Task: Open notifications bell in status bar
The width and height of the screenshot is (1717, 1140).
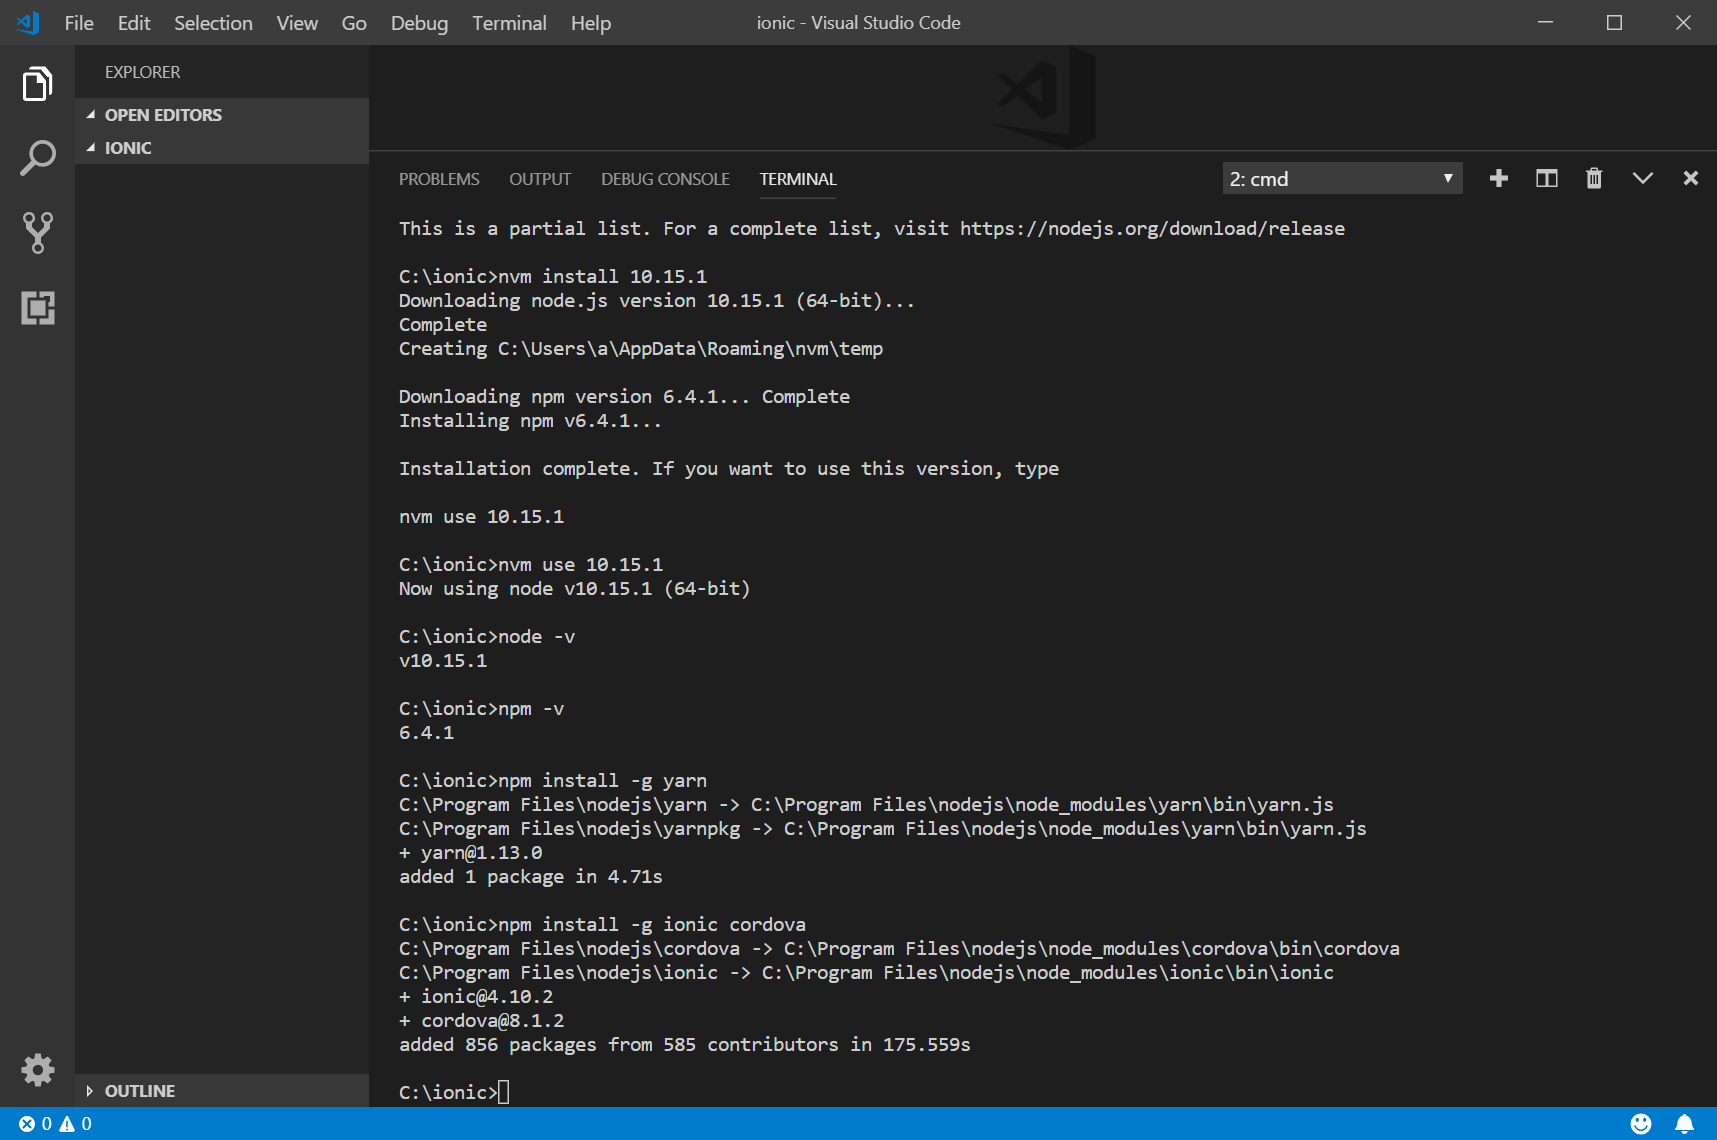Action: coord(1684,1124)
